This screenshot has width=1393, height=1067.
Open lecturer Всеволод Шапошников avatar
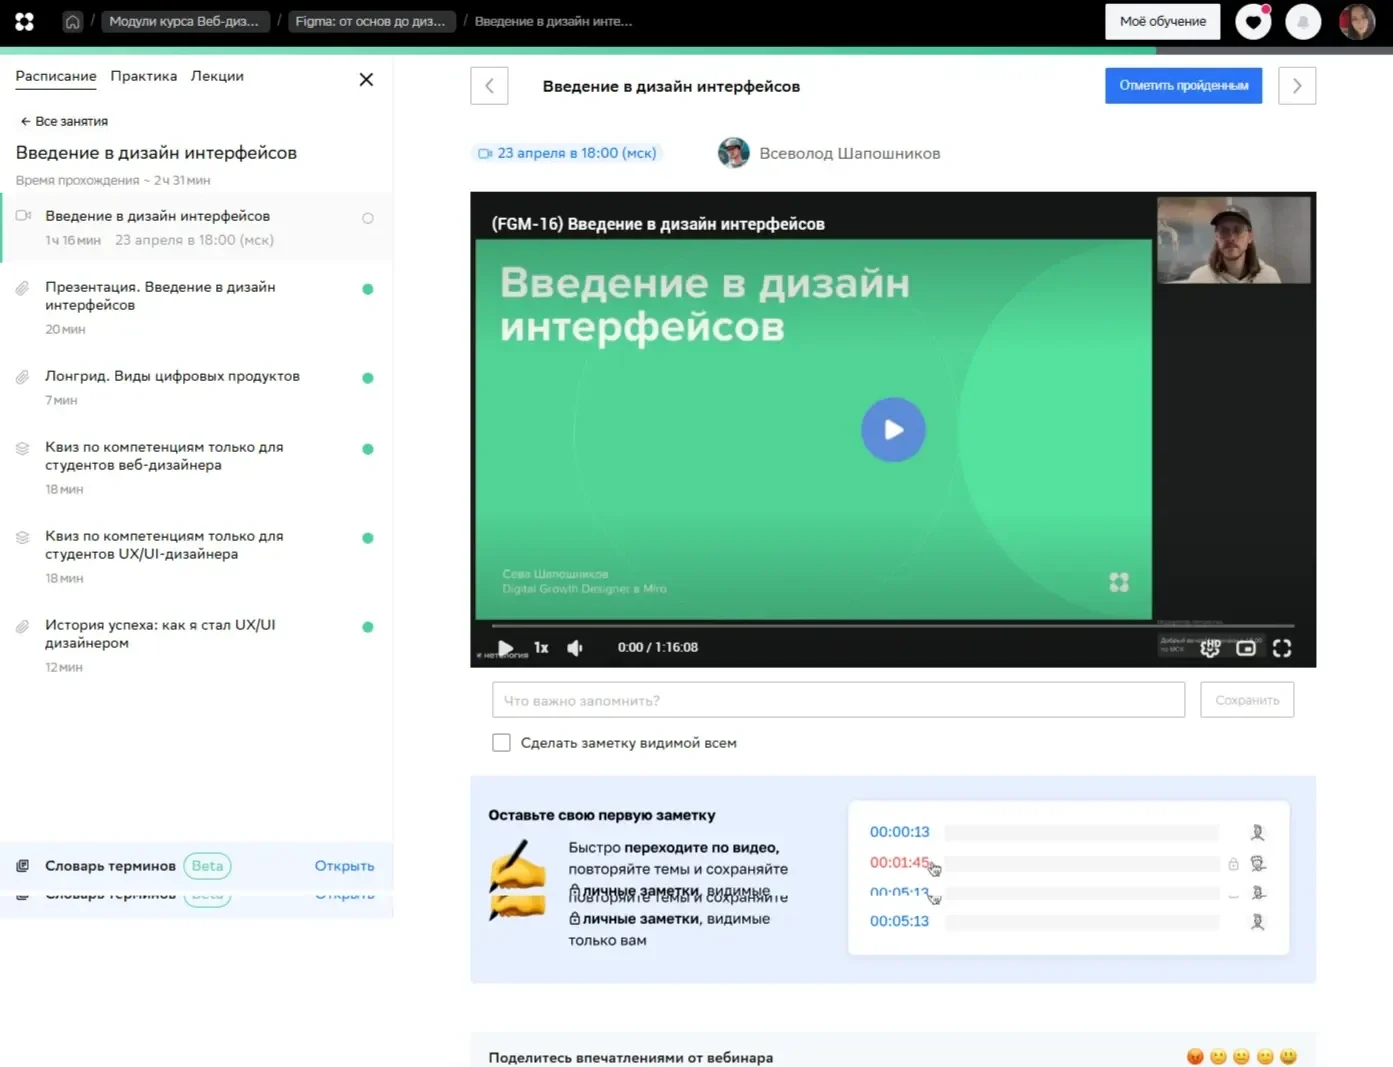[734, 153]
